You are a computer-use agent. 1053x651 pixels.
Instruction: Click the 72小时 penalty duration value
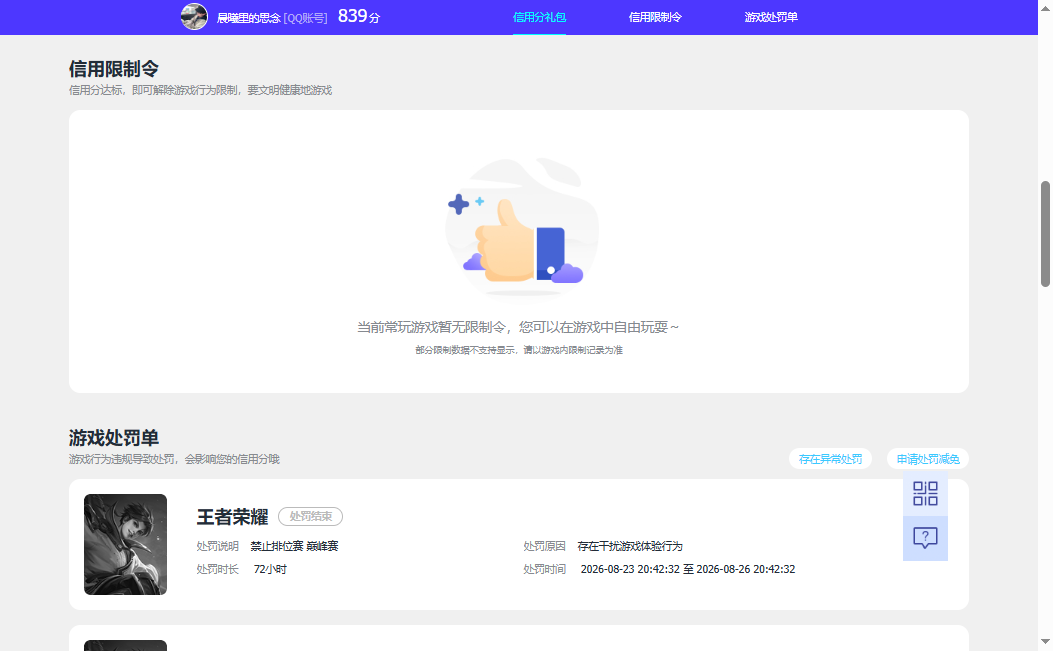[270, 569]
